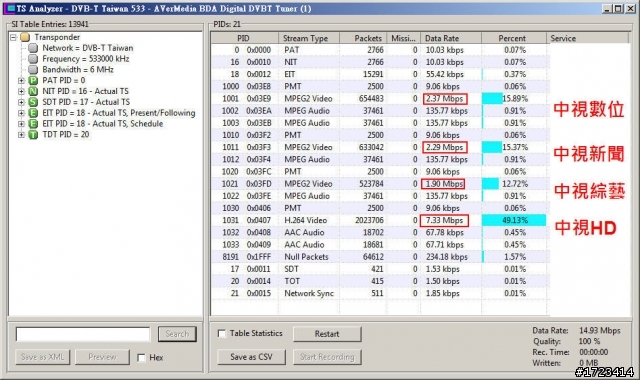Expand the SDT PID = 17 node
The width and height of the screenshot is (640, 380).
tap(21, 102)
